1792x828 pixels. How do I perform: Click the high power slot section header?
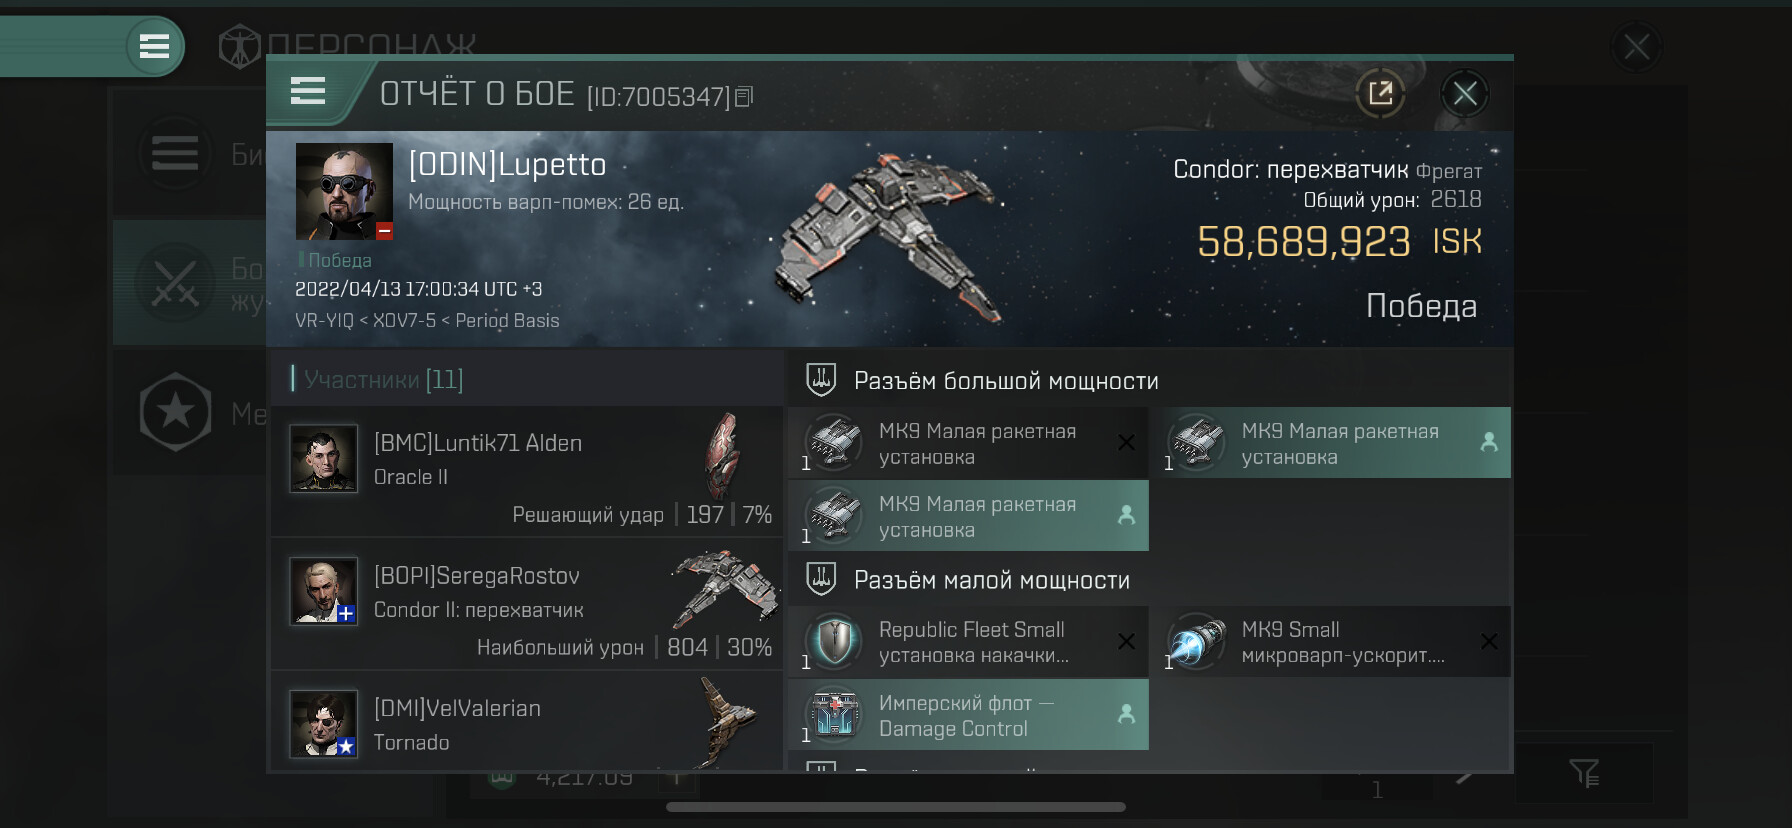tap(1149, 380)
